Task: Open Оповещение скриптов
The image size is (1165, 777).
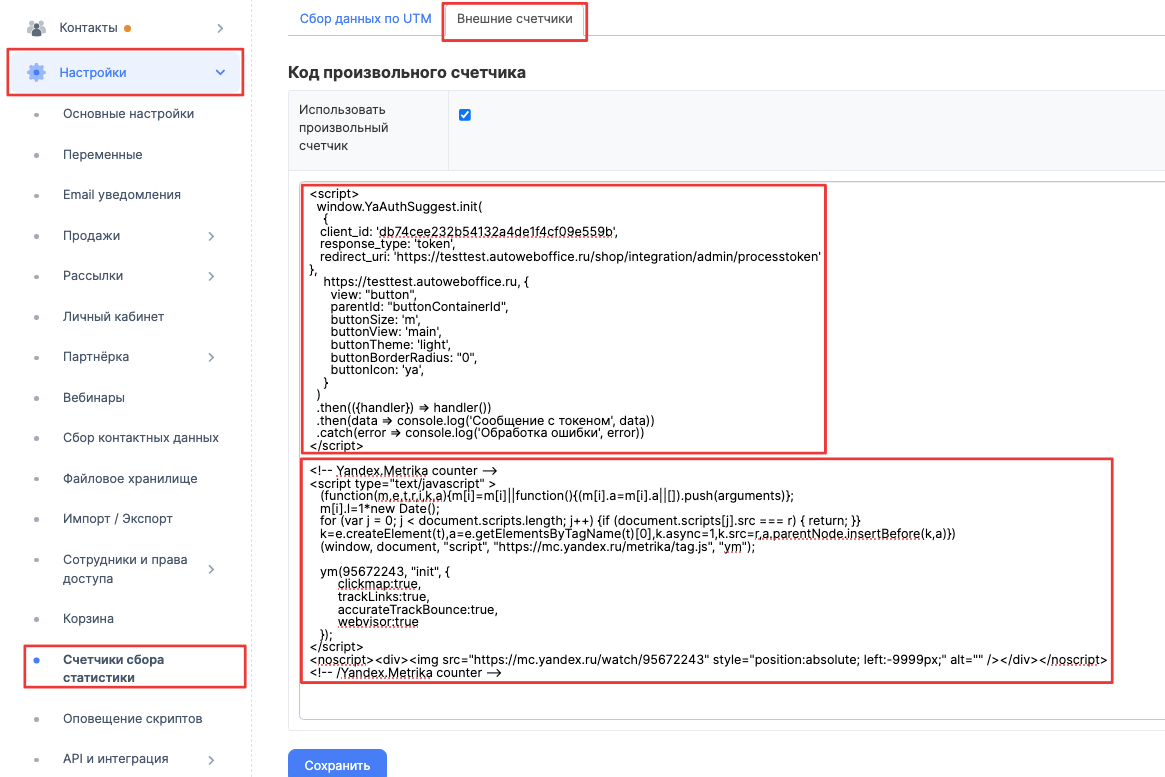Action: pos(132,718)
